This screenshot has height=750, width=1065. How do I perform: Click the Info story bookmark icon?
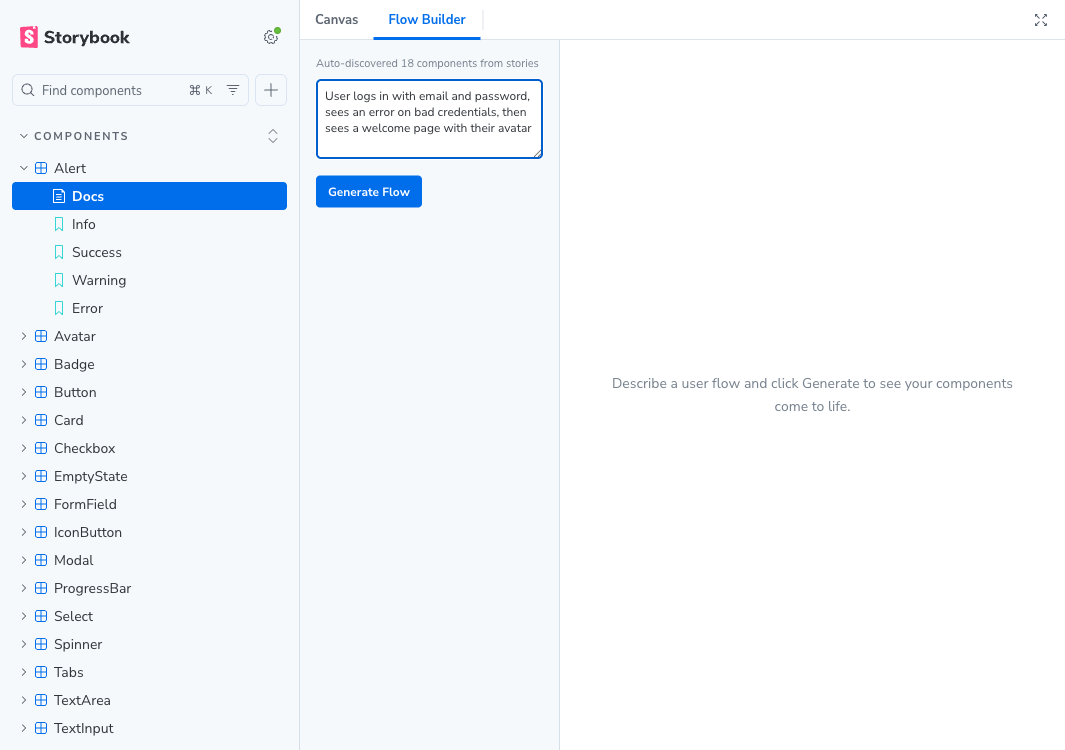pos(59,224)
